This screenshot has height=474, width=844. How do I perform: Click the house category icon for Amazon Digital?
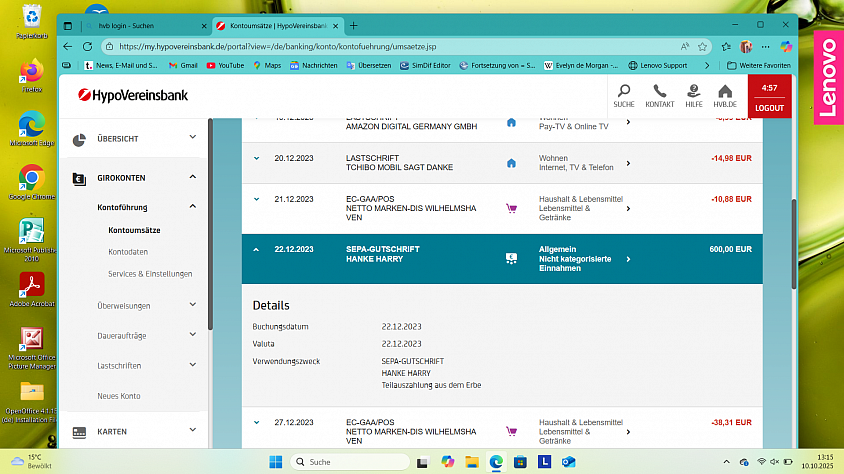point(511,123)
